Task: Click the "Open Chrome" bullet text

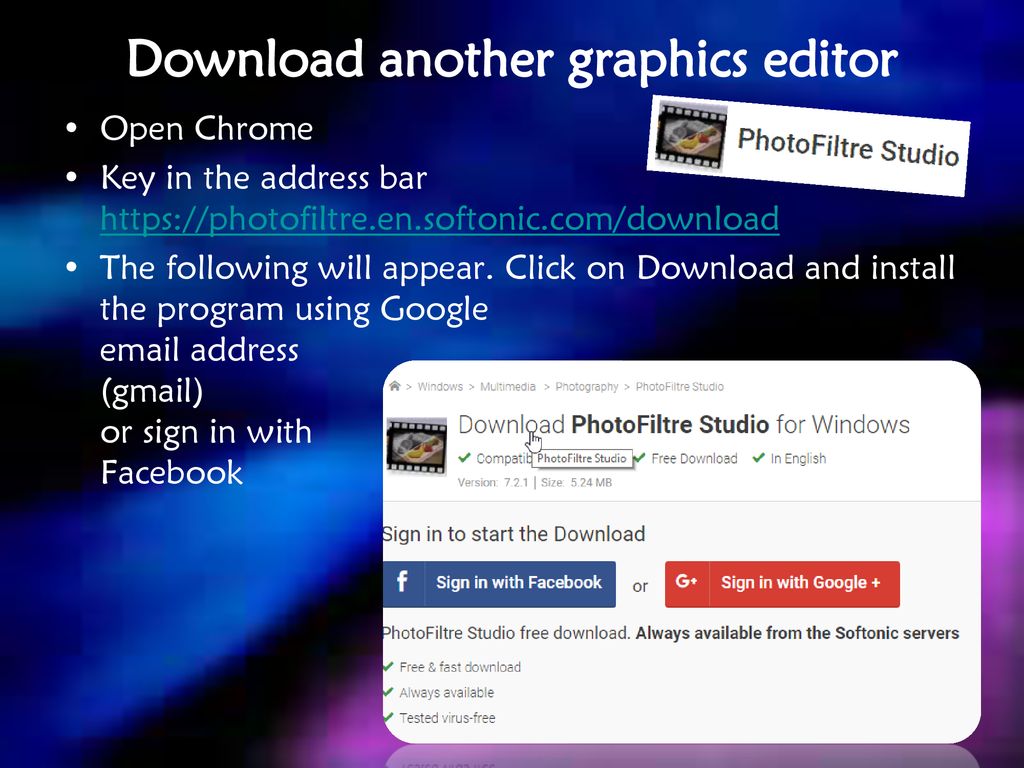Action: tap(206, 128)
